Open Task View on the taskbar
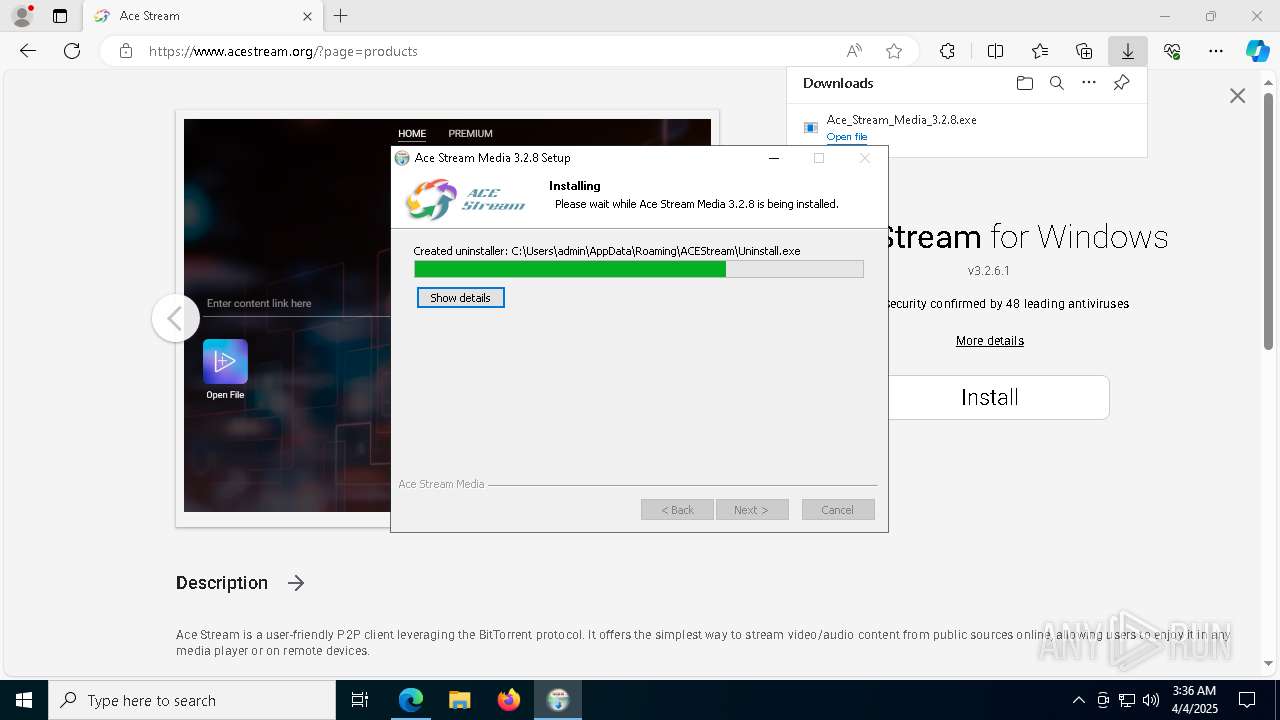The image size is (1280, 720). (360, 700)
